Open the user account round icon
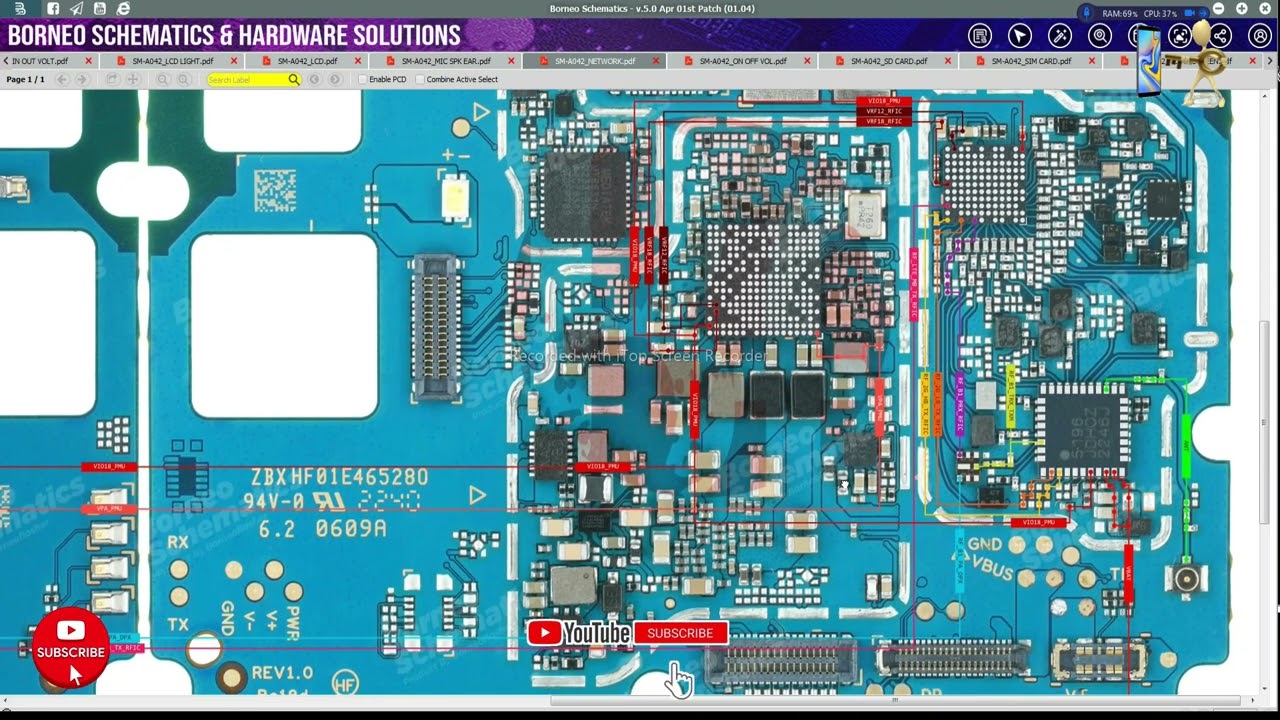1280x720 pixels. pos(1260,36)
